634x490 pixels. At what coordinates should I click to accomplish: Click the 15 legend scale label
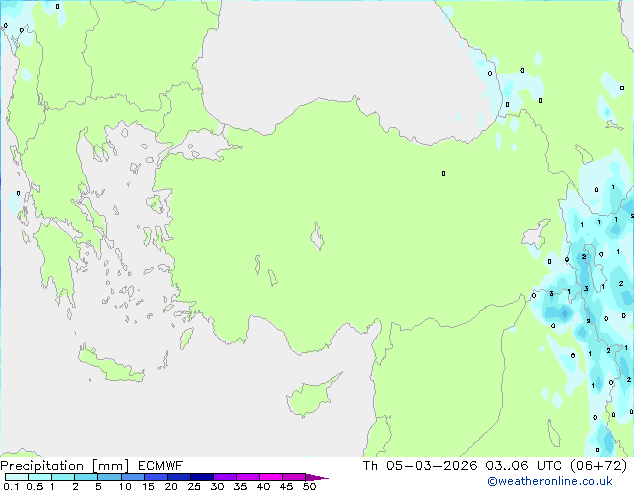click(148, 486)
